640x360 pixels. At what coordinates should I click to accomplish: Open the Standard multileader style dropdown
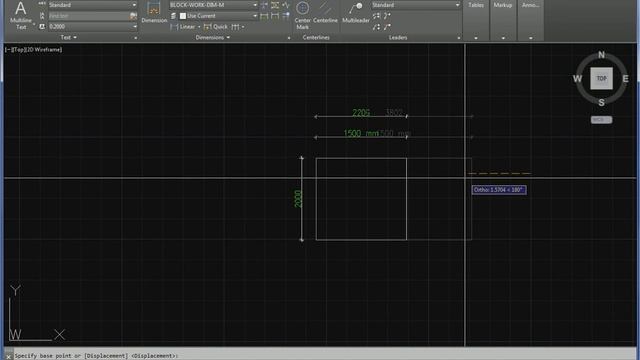tap(416, 5)
